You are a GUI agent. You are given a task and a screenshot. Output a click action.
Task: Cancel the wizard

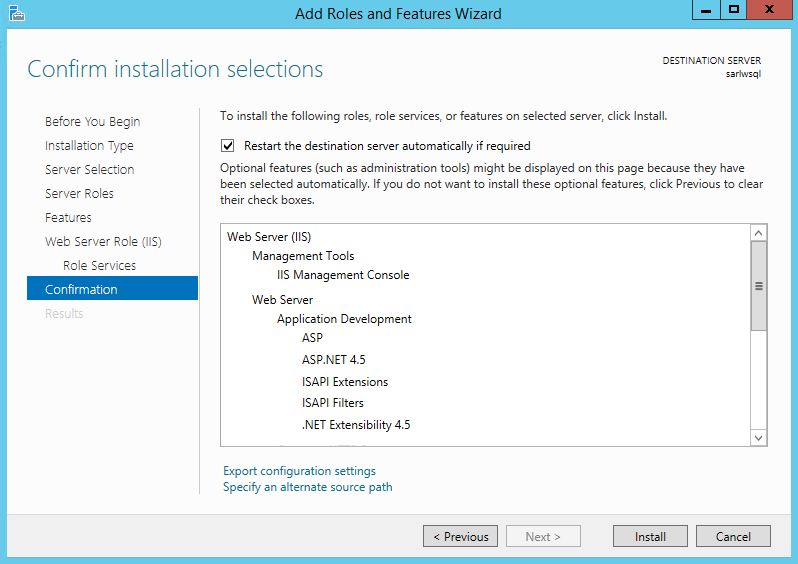(x=733, y=536)
